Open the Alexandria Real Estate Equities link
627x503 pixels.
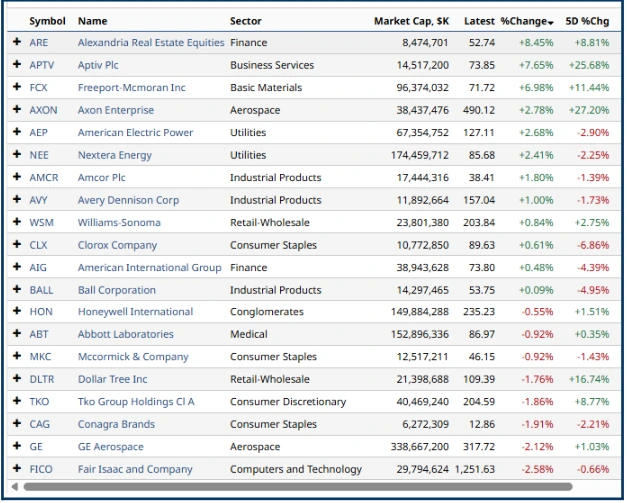(151, 43)
